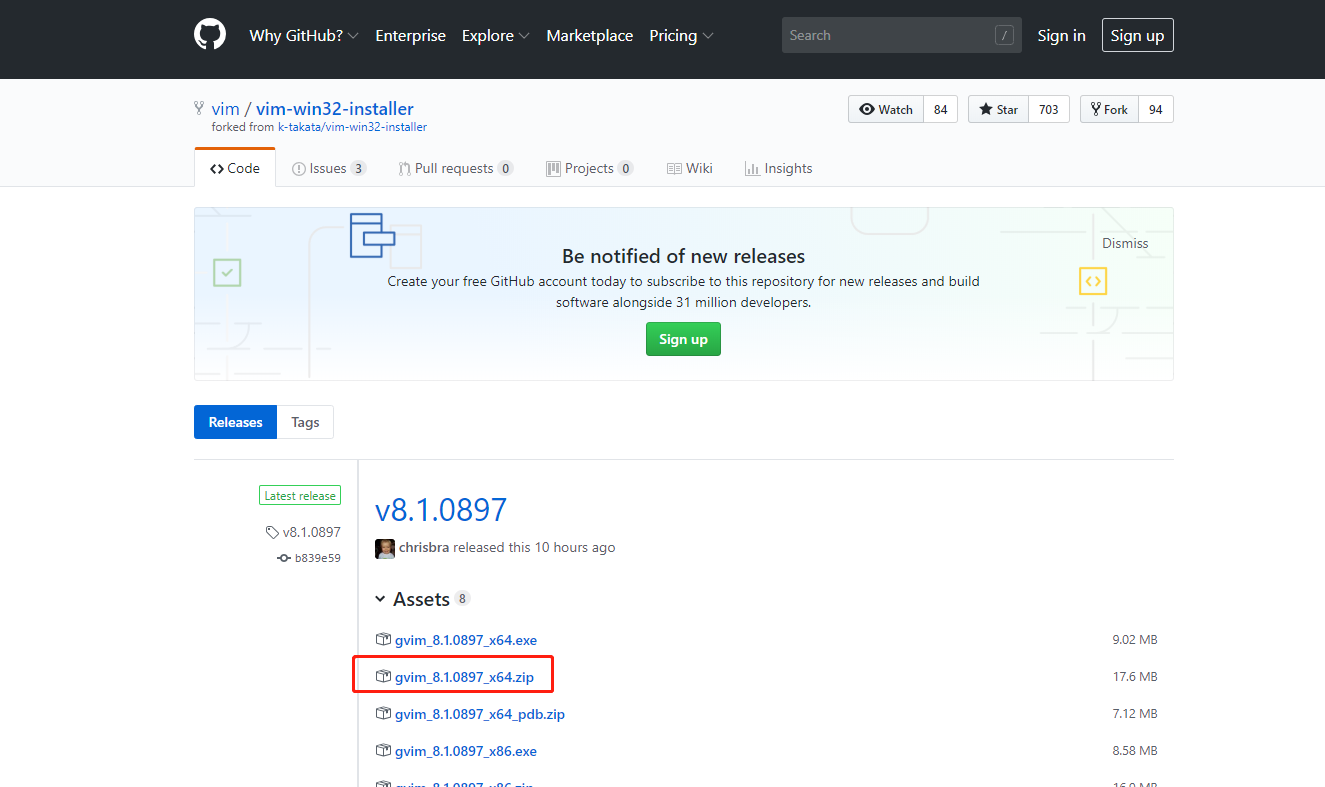Expand the Explore dropdown menu
This screenshot has width=1325, height=787.
[494, 35]
